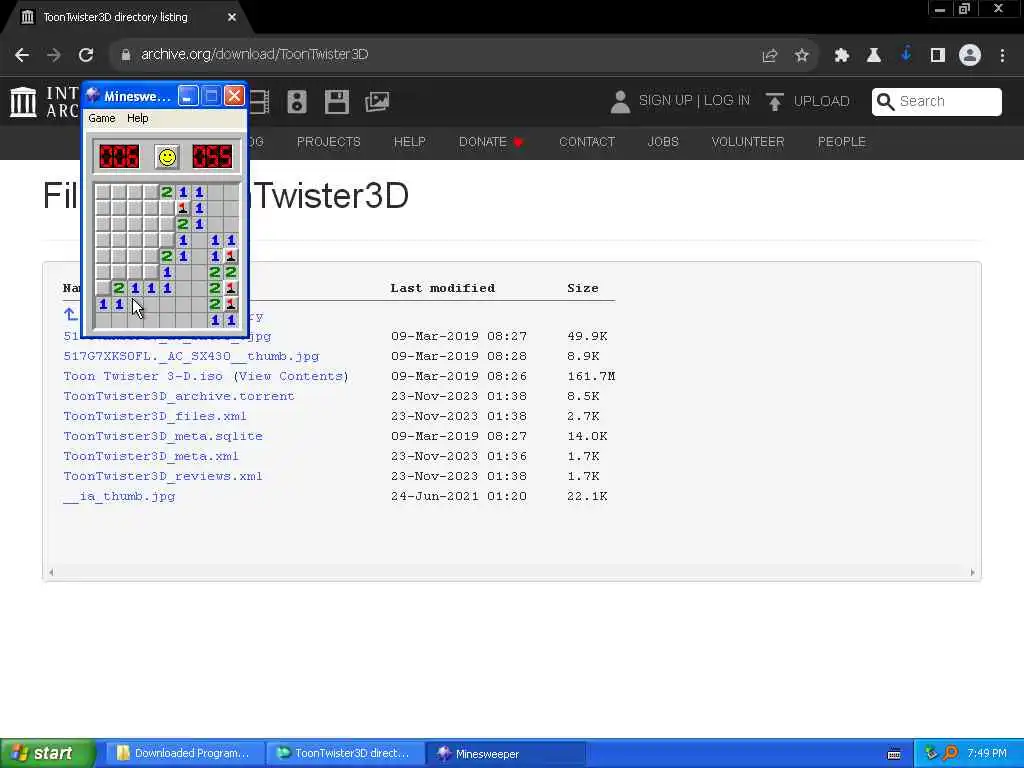This screenshot has width=1024, height=768.
Task: Open ToonTwister3D_reviews.xml
Action: coord(163,476)
